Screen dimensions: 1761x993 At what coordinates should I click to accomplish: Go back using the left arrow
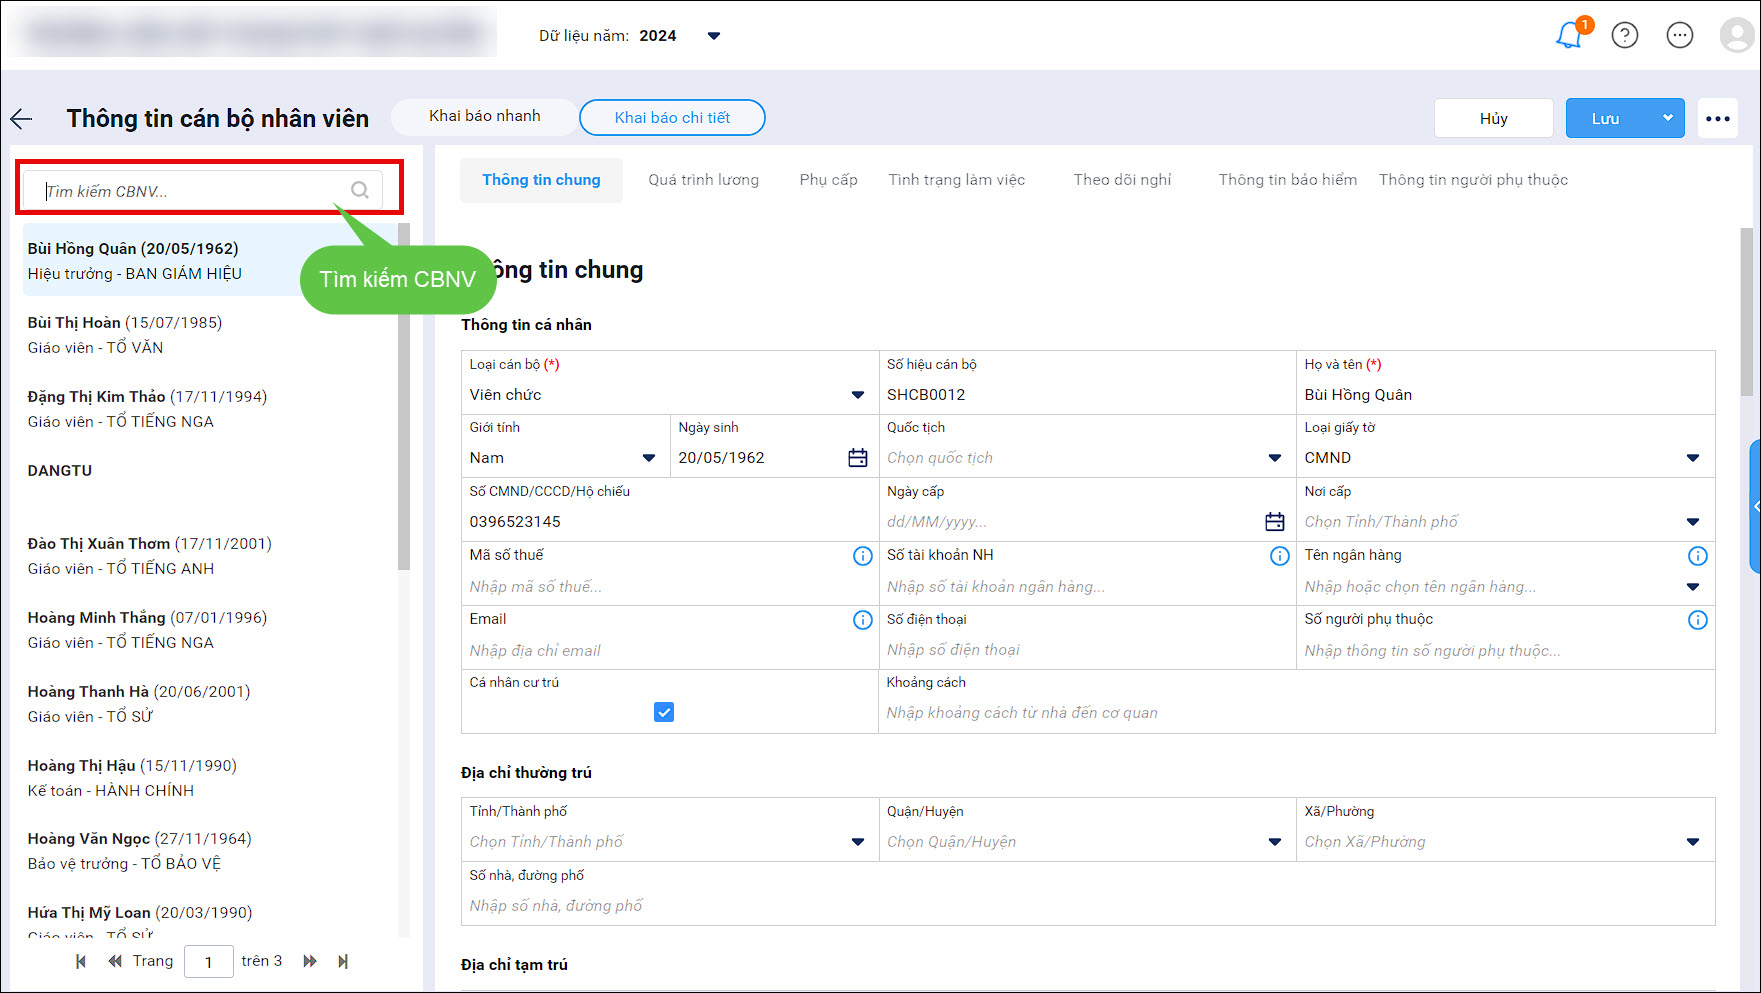pyautogui.click(x=21, y=119)
